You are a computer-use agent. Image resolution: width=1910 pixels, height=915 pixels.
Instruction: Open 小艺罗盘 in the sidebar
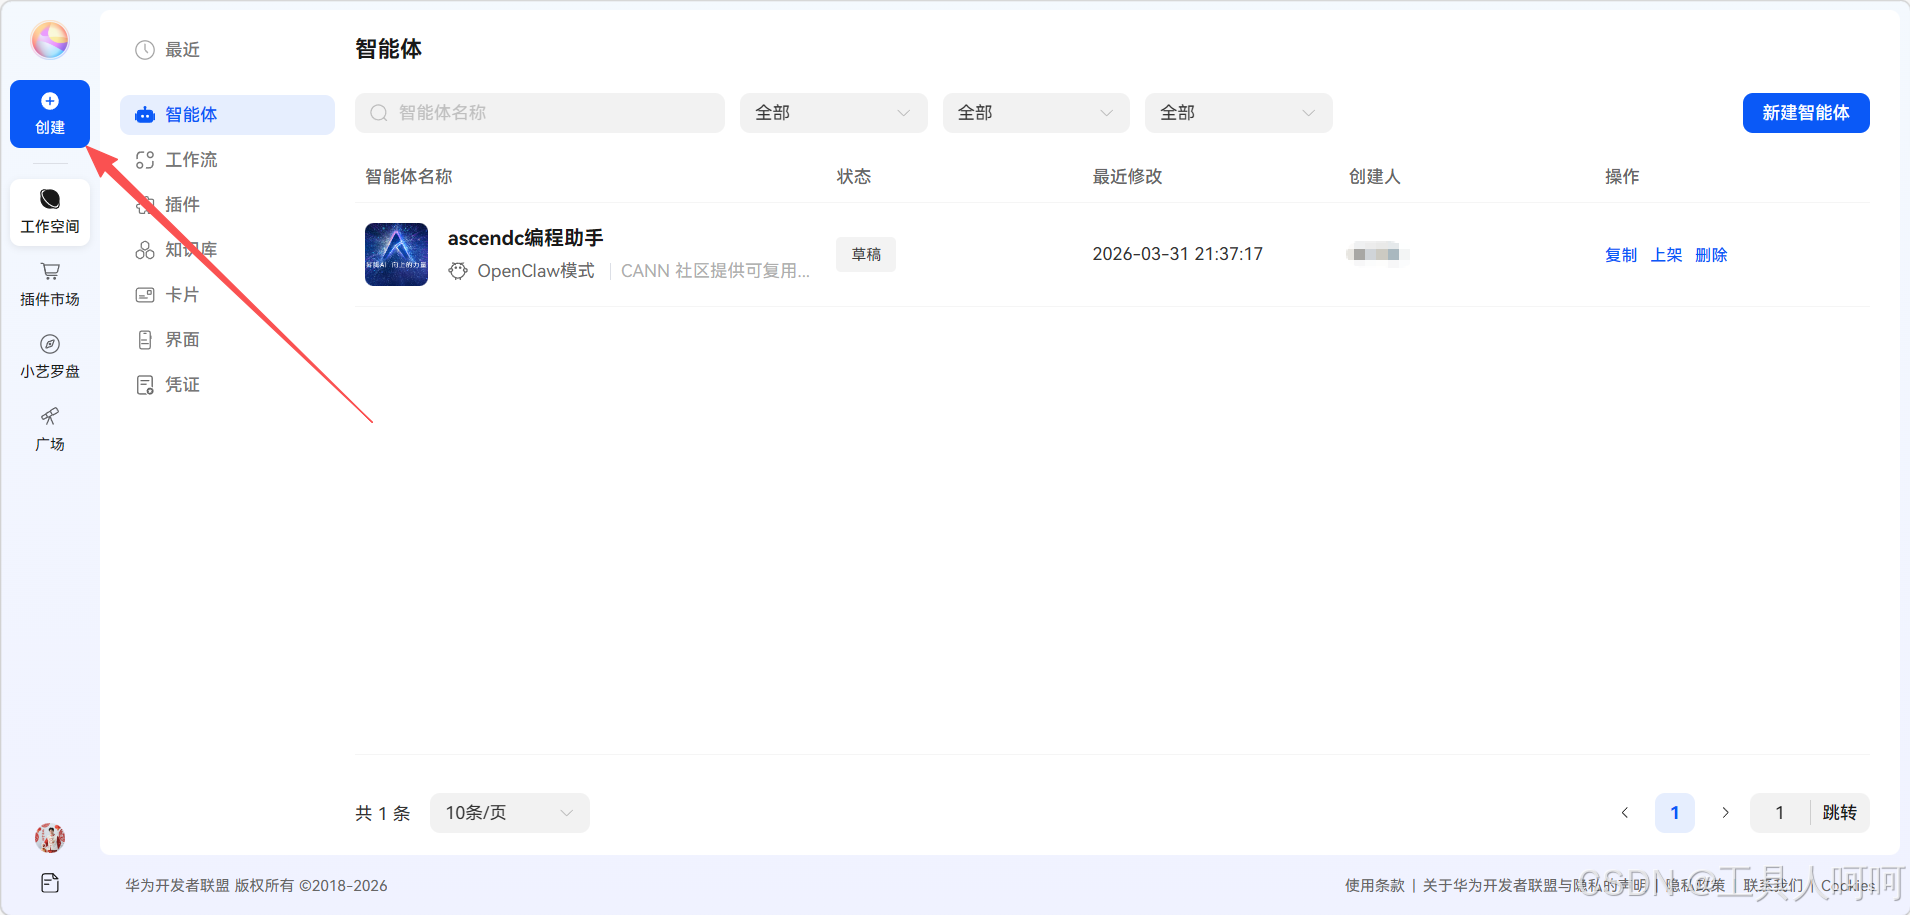coord(49,355)
